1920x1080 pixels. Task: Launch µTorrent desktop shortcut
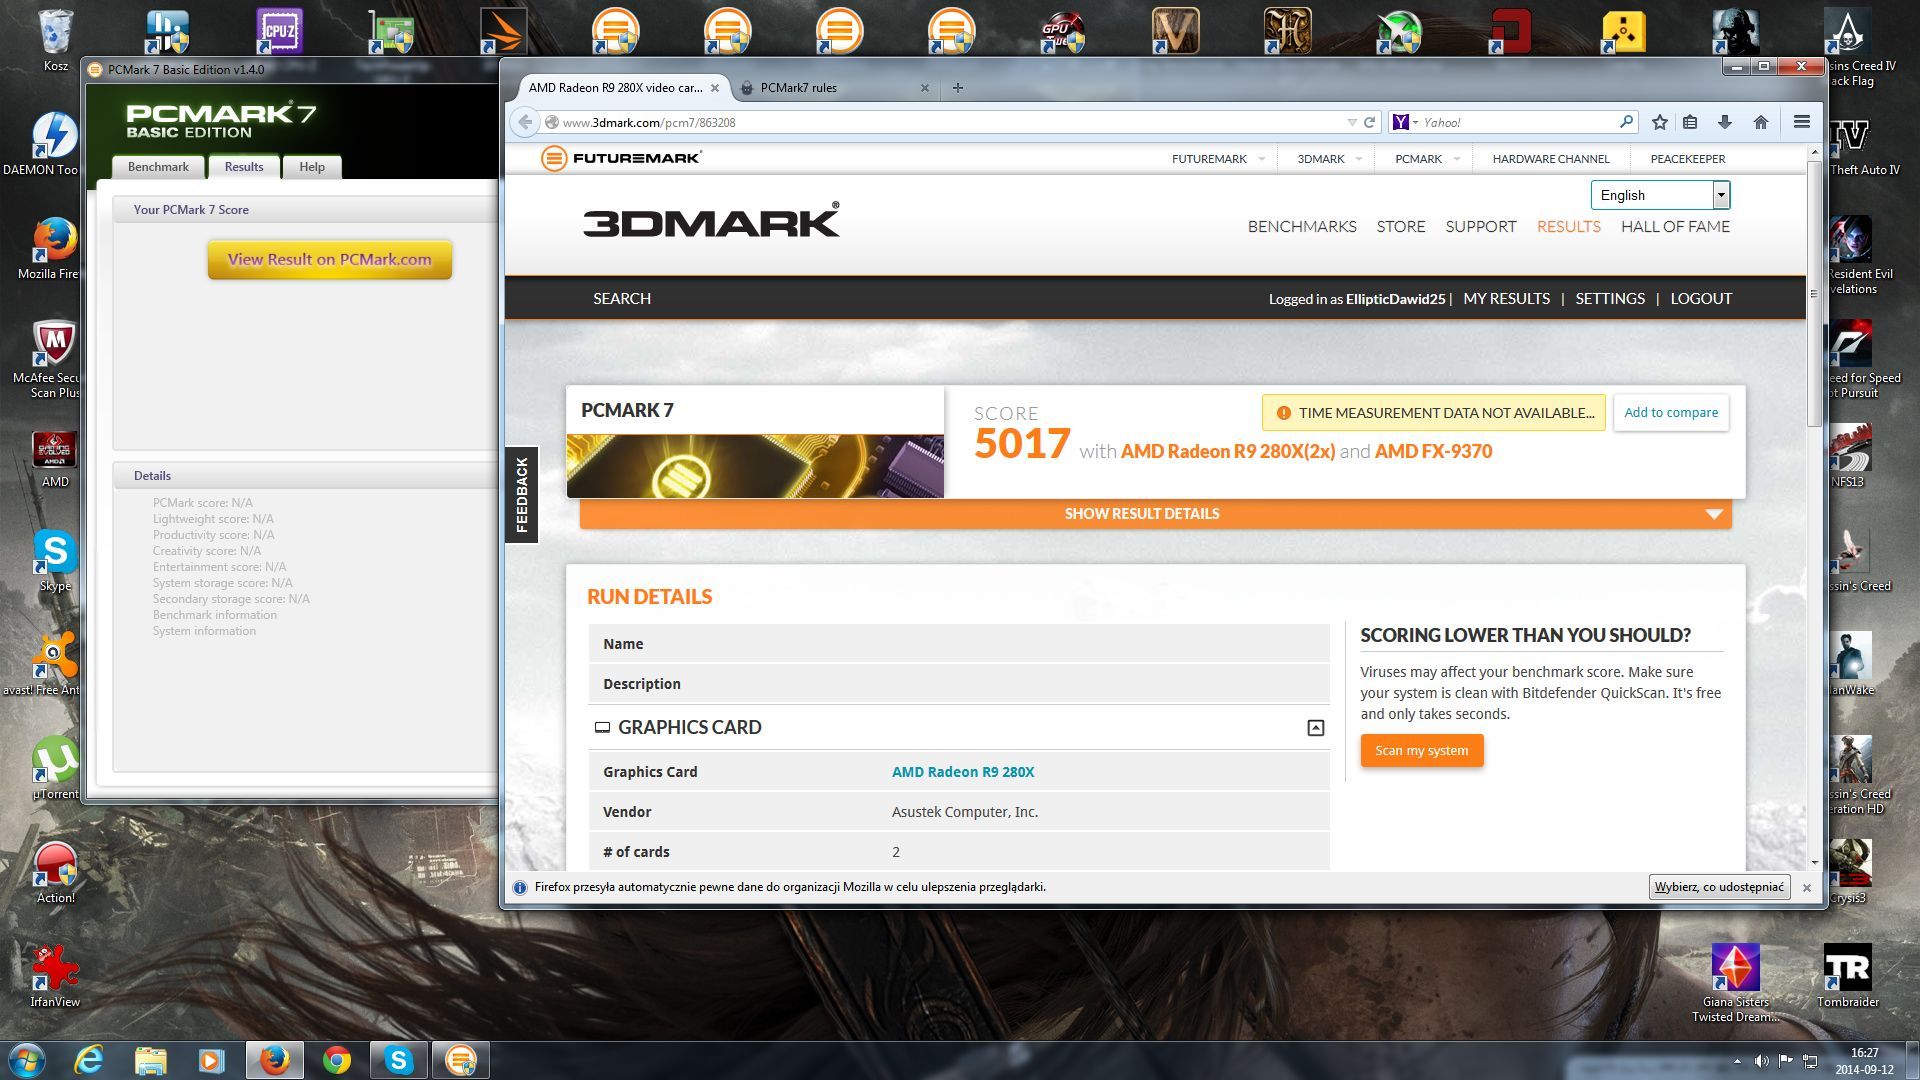coord(55,767)
